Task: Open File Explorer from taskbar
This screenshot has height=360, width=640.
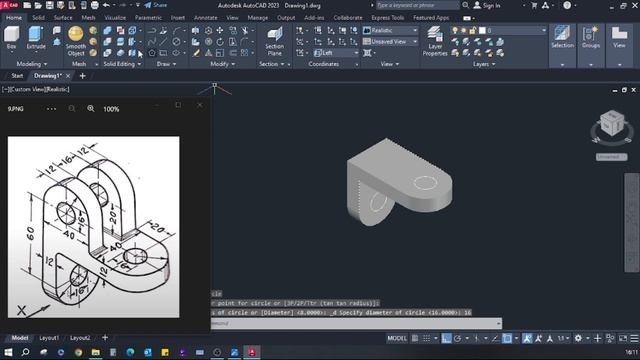Action: point(96,352)
